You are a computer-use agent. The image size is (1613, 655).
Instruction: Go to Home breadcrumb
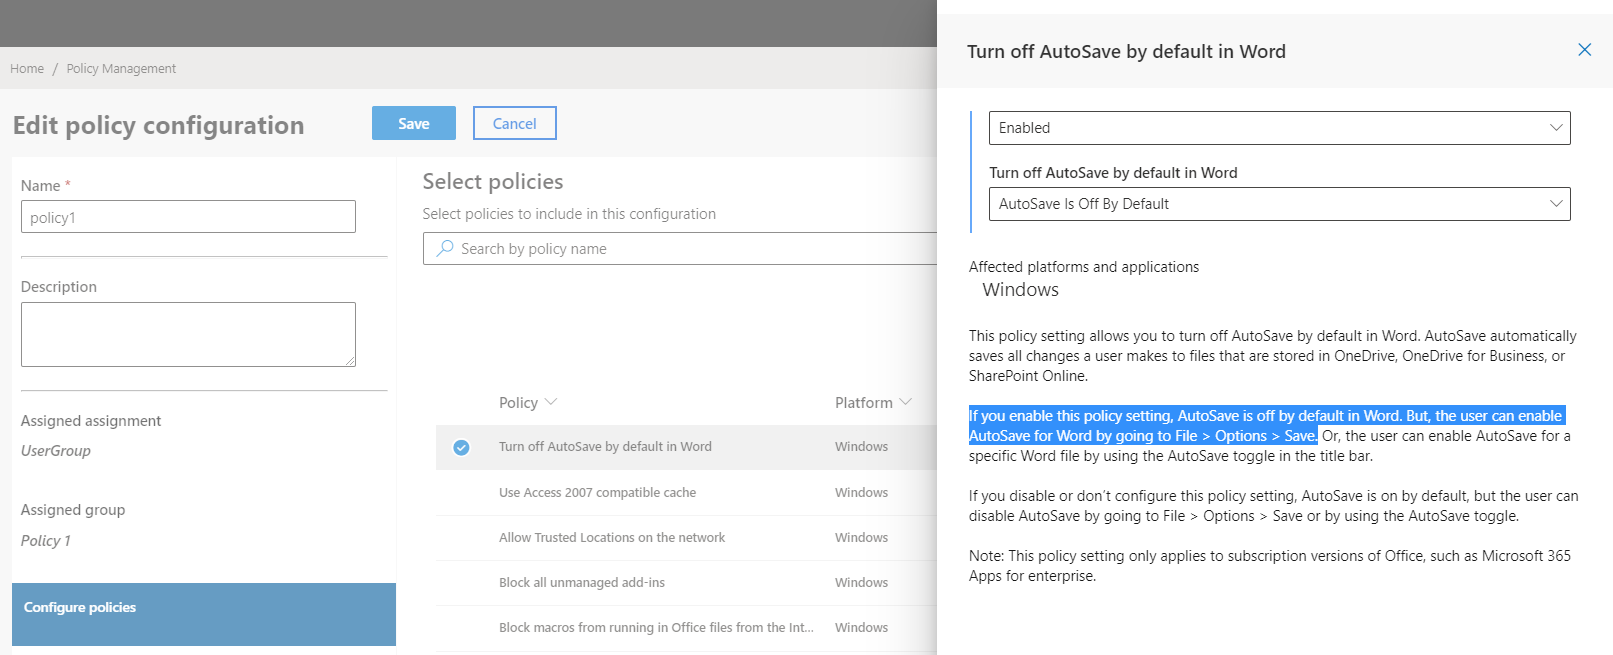tap(27, 69)
